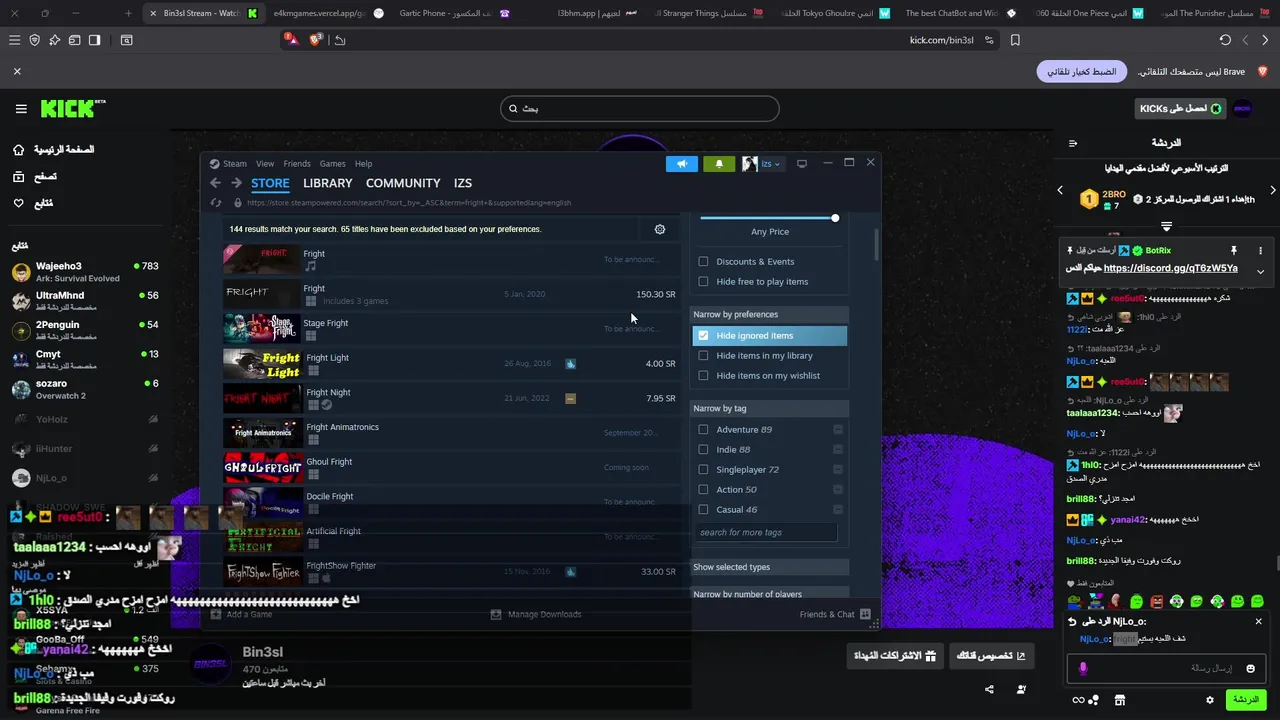The width and height of the screenshot is (1280, 720).
Task: Expand Narrow by number of players
Action: (770, 594)
